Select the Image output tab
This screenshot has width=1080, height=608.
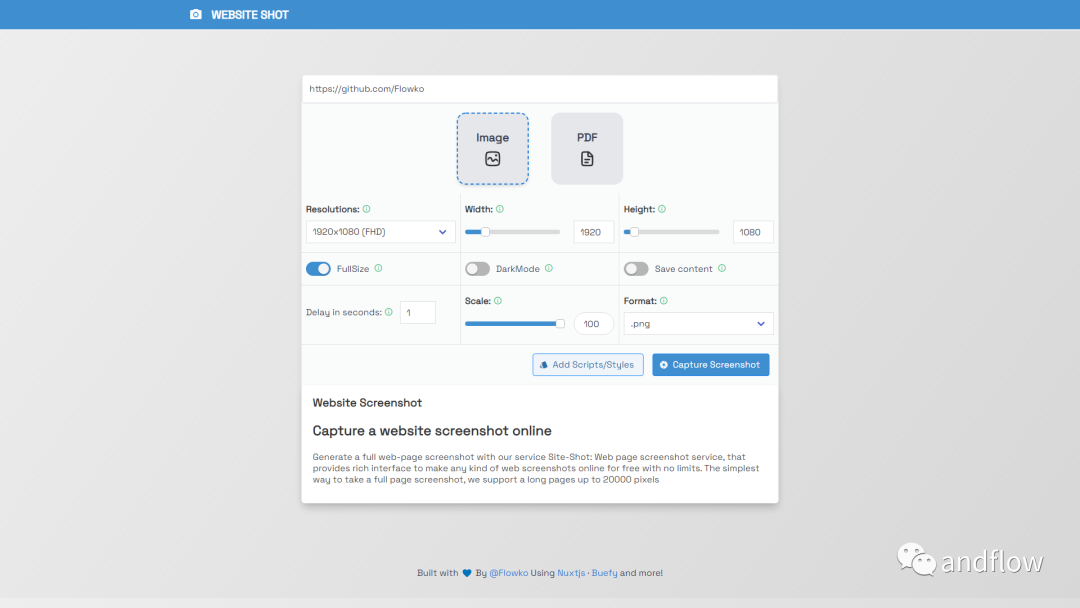pyautogui.click(x=492, y=149)
